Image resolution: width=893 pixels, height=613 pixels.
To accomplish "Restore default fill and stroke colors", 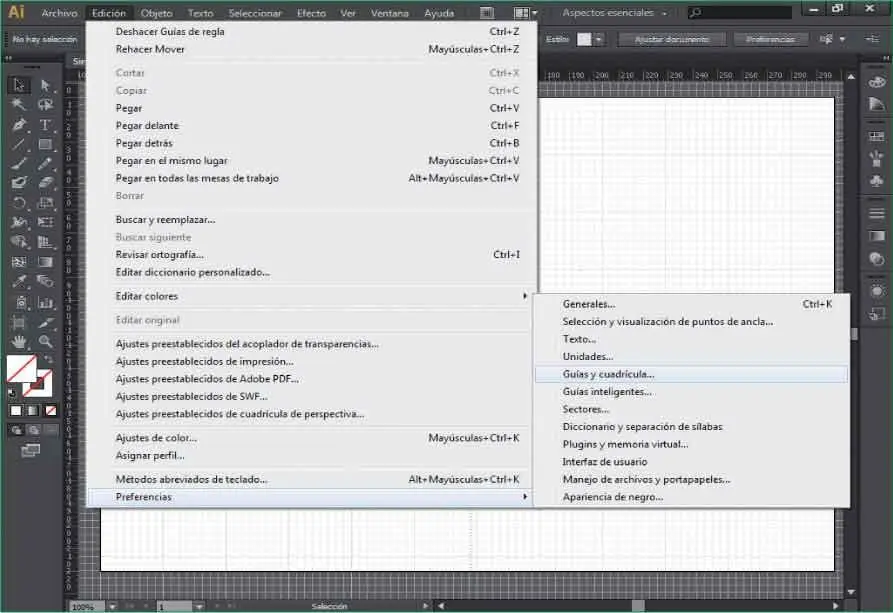I will pos(13,393).
